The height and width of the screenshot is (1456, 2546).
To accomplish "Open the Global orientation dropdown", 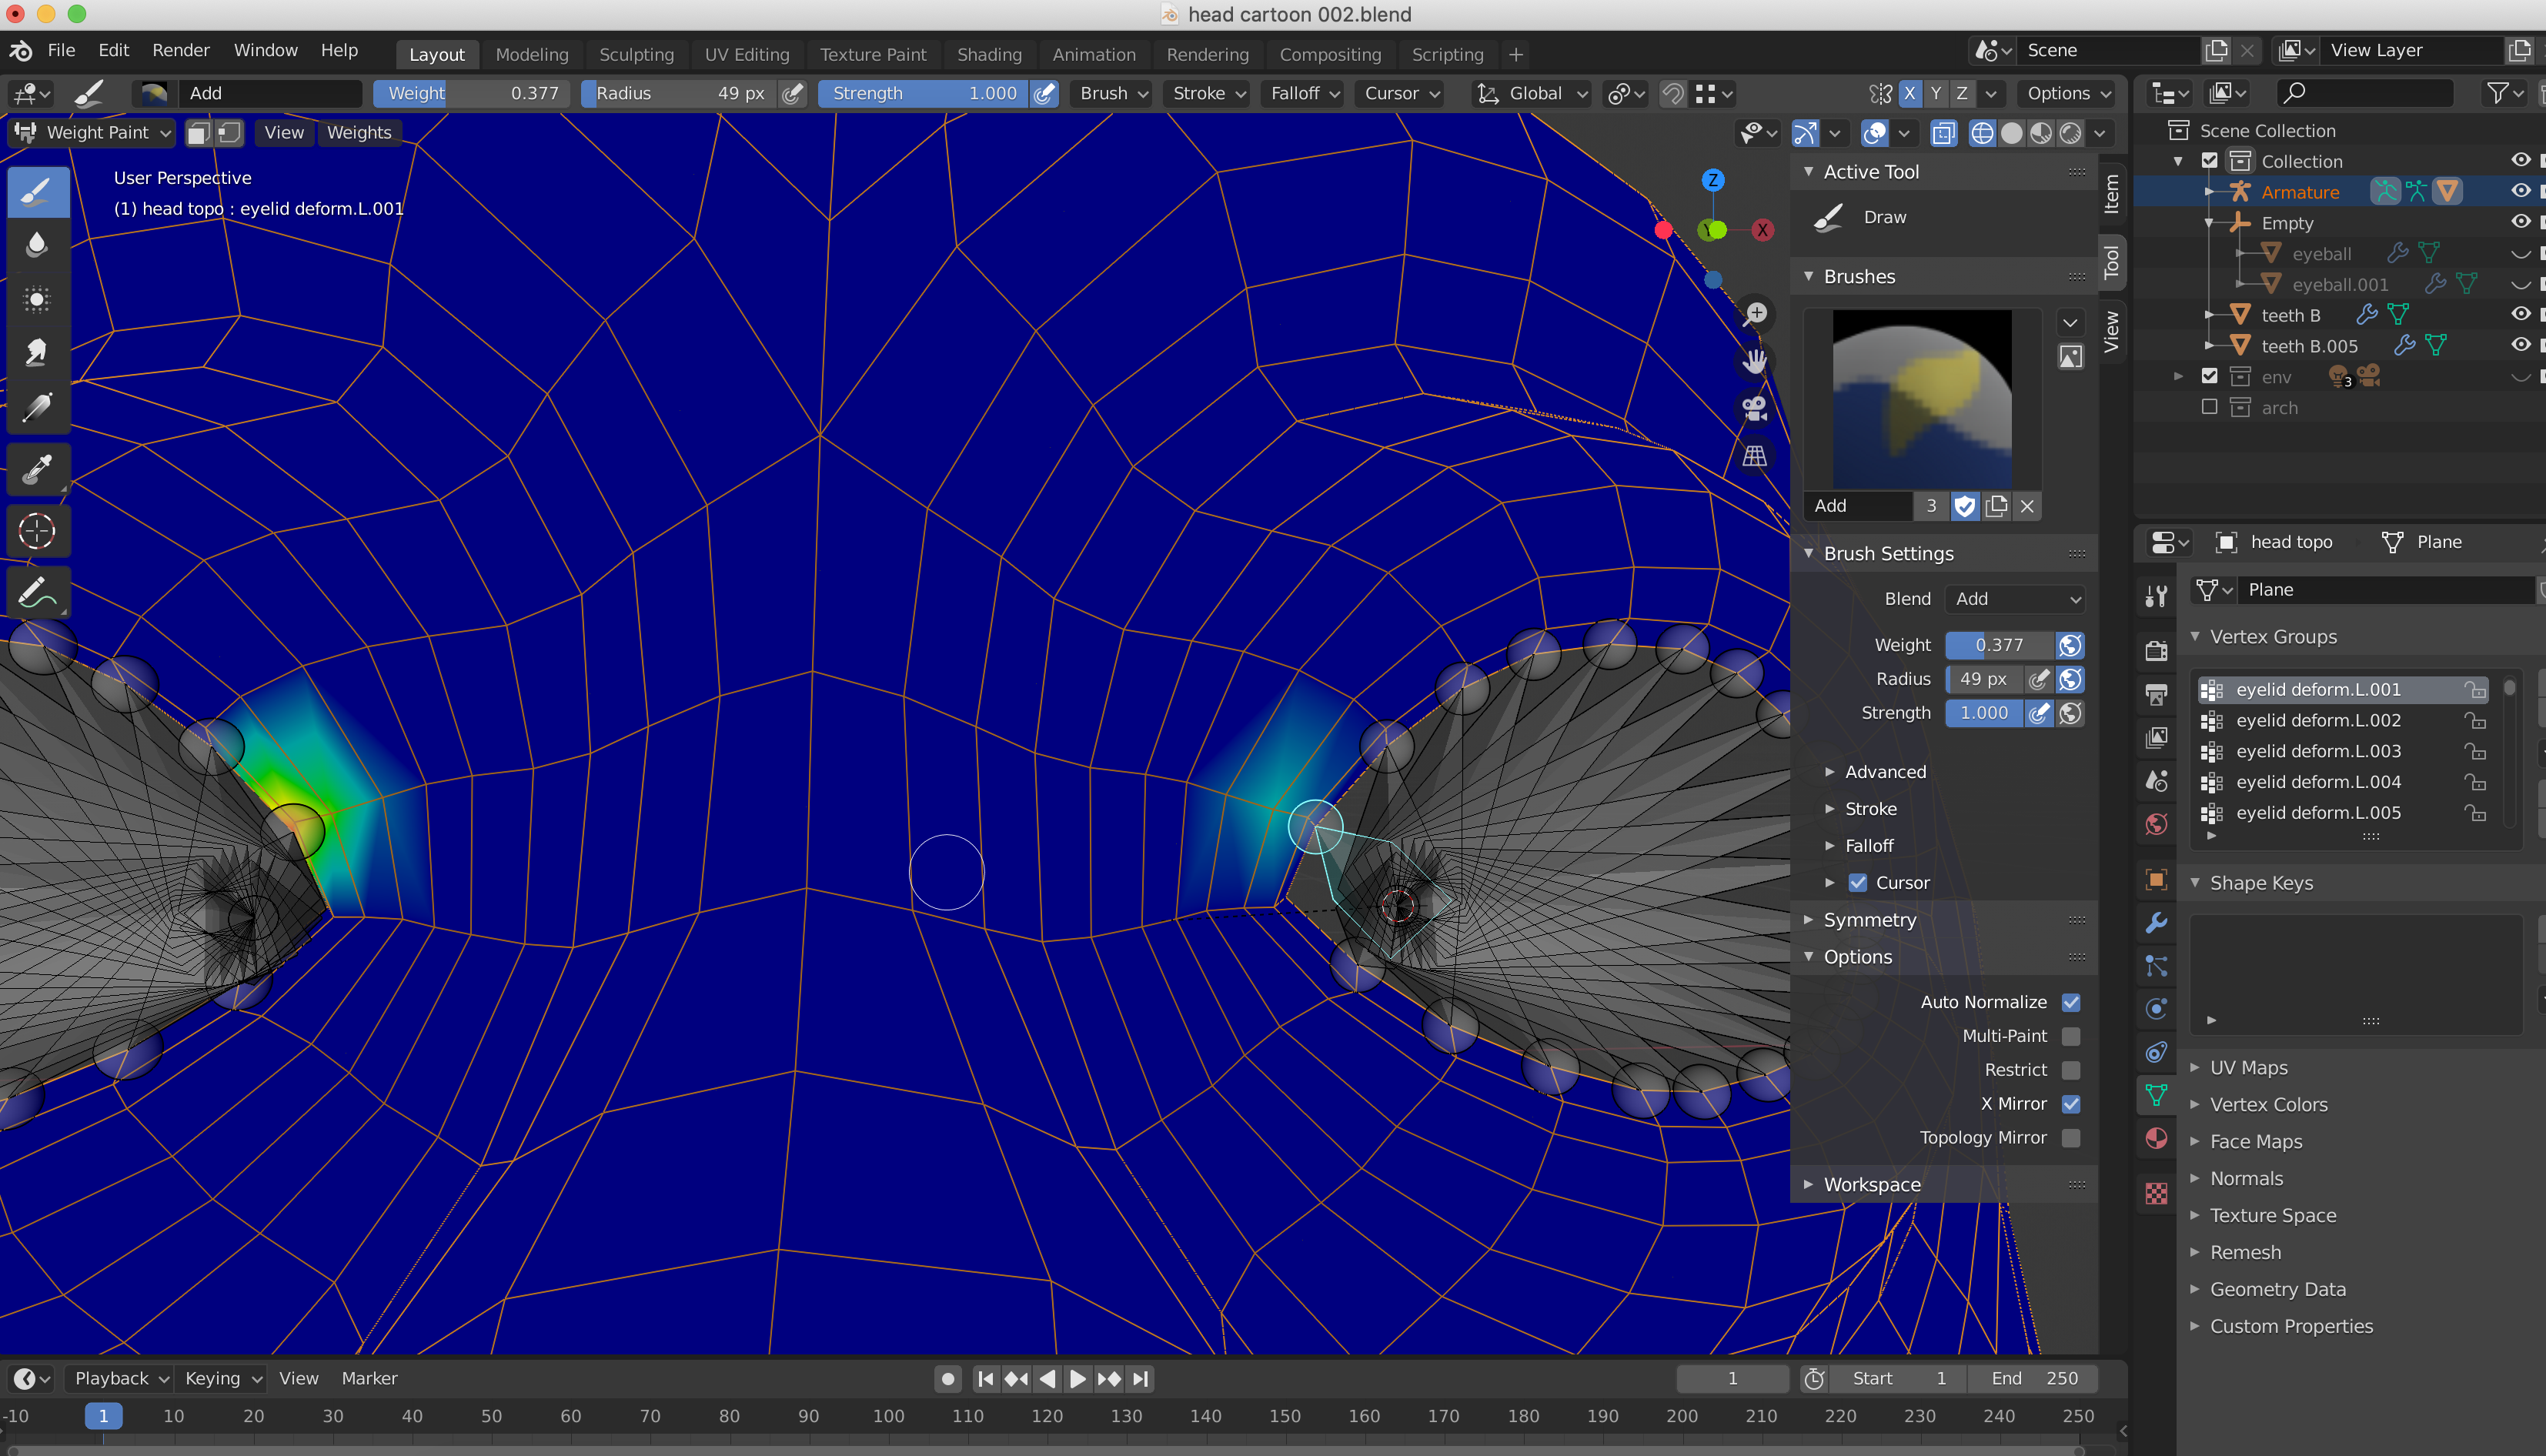I will [x=1533, y=93].
